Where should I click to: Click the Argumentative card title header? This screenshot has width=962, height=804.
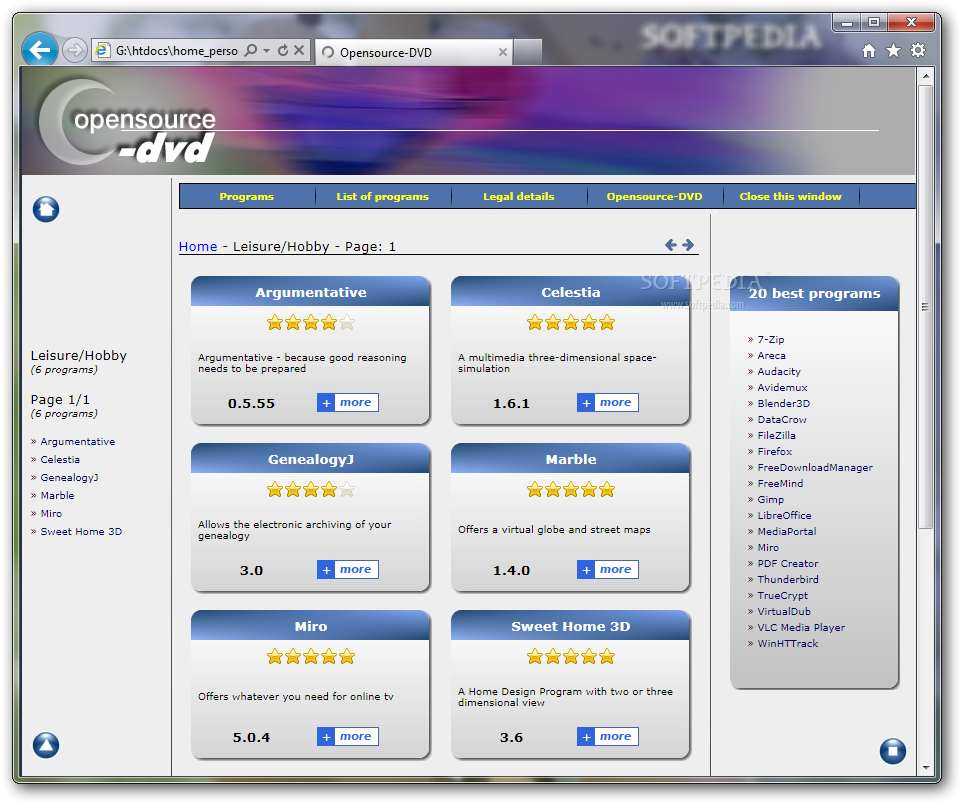pyautogui.click(x=310, y=292)
